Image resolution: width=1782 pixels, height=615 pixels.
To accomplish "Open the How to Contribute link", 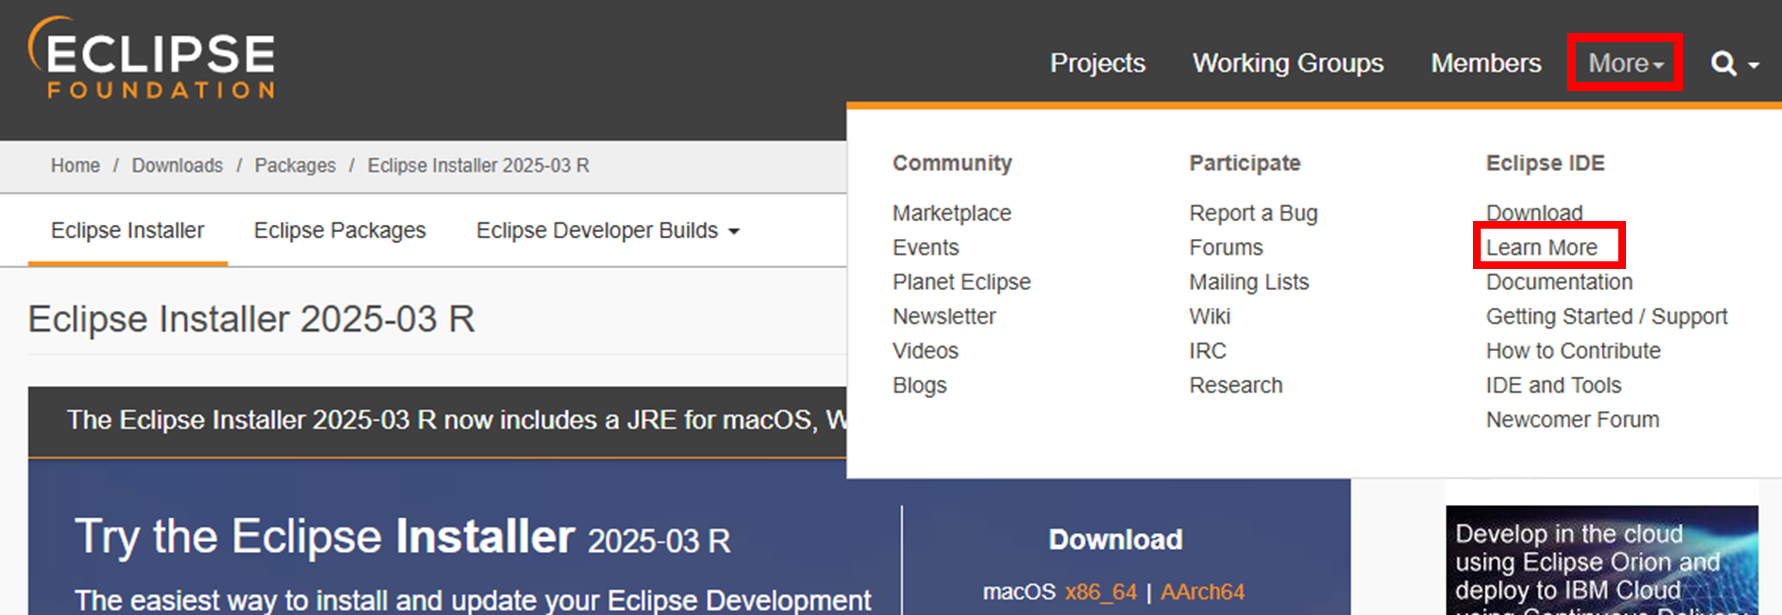I will coord(1573,351).
